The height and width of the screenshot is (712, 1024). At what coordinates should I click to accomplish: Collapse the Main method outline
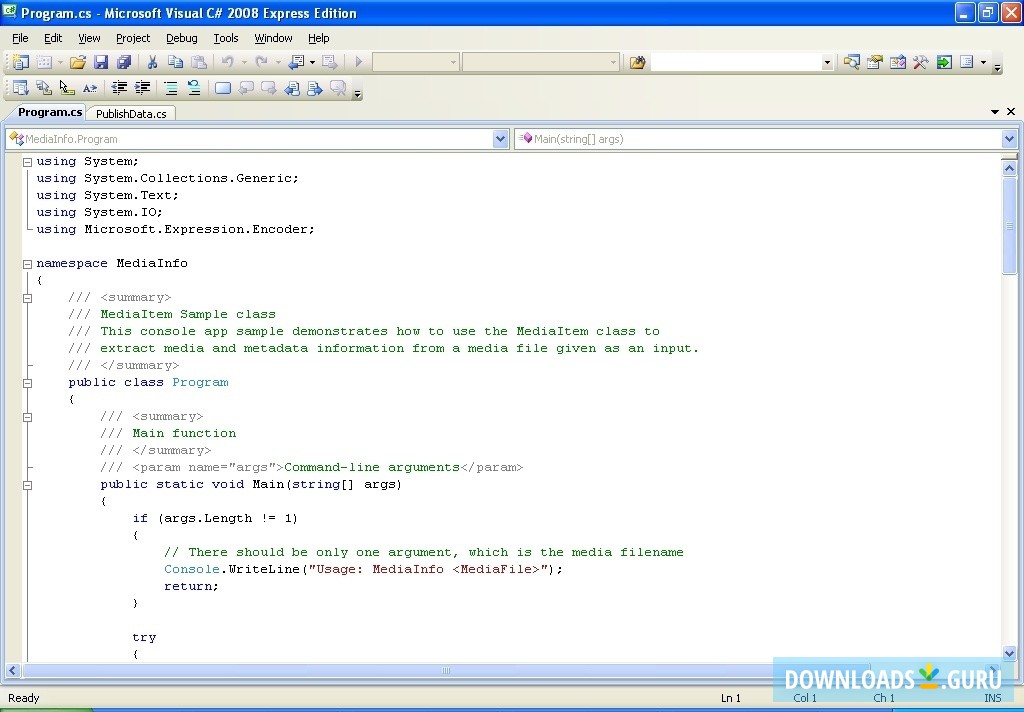tap(28, 485)
